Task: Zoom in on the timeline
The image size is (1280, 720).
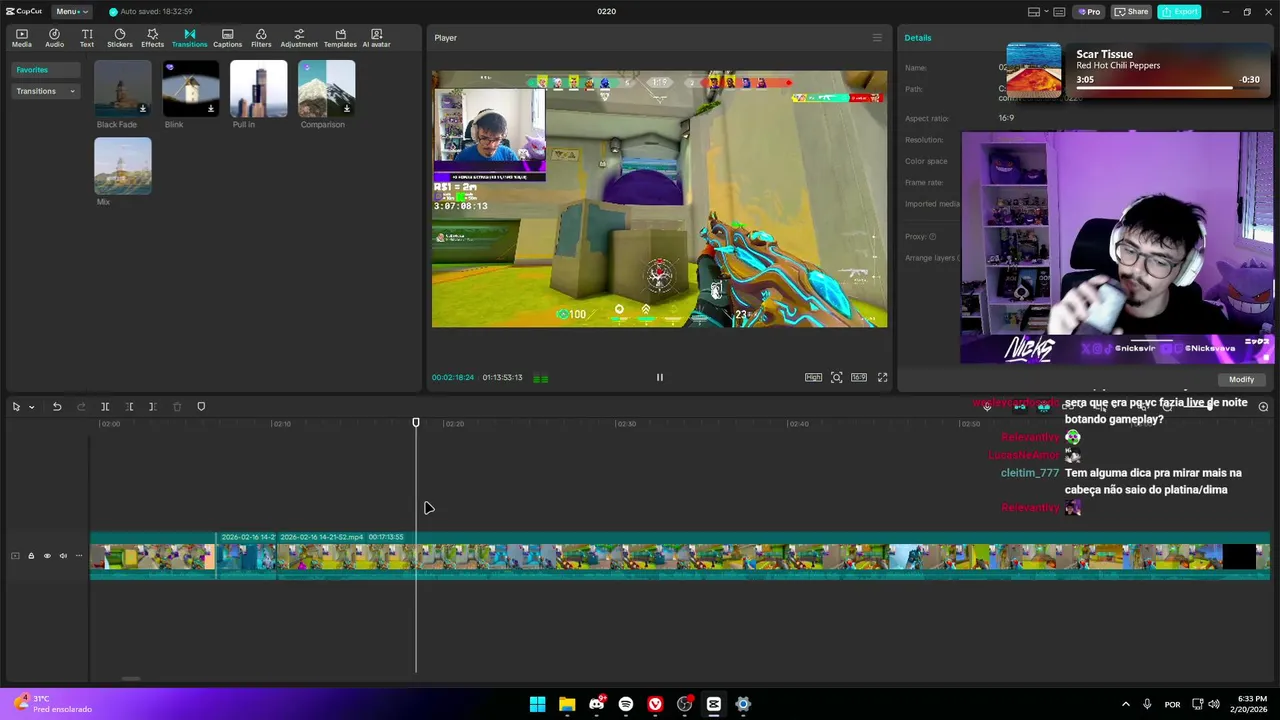Action: 1263,406
